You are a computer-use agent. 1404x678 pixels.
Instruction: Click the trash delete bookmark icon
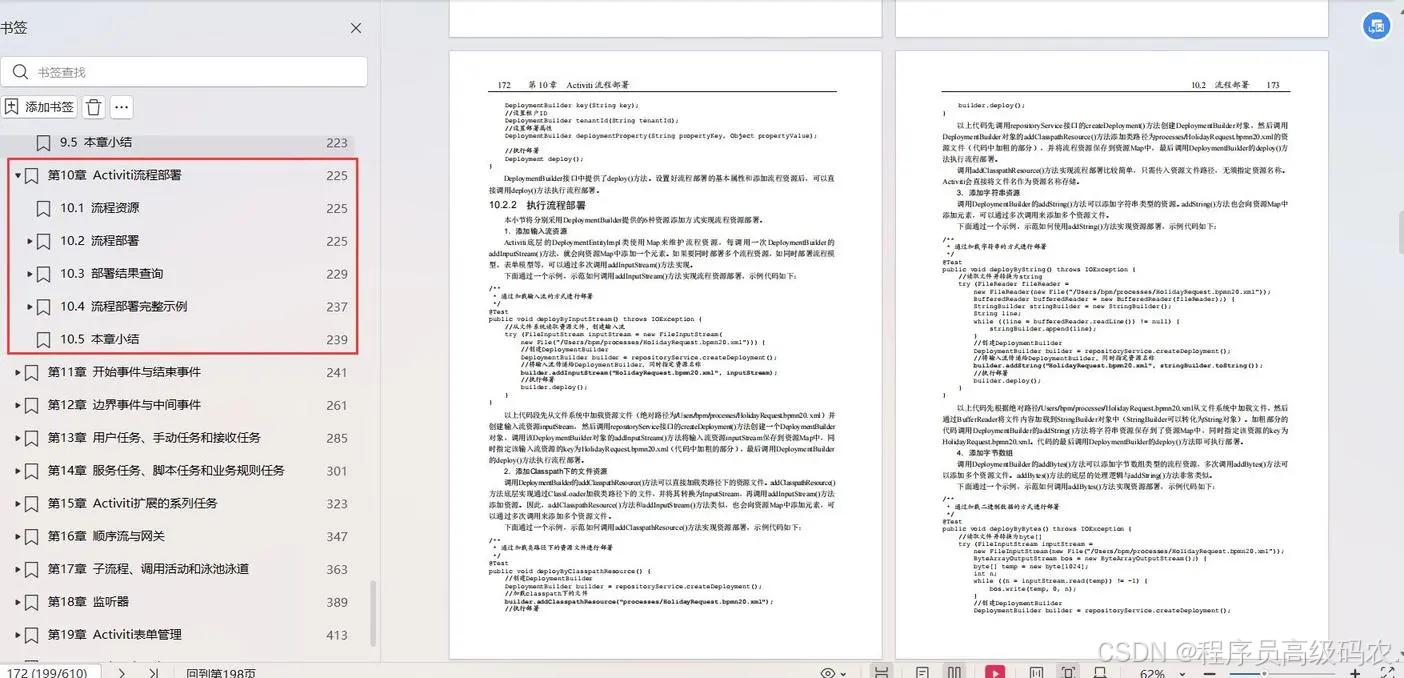93,107
